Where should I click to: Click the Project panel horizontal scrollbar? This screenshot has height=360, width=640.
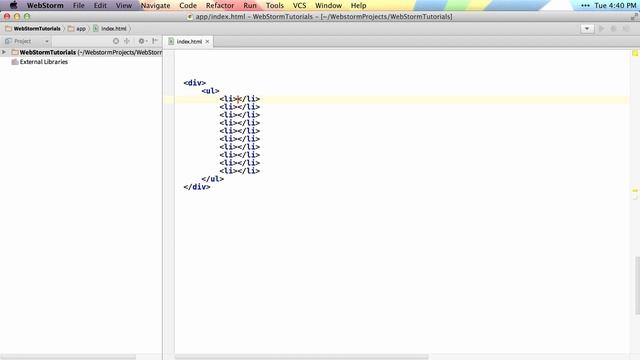pos(68,357)
